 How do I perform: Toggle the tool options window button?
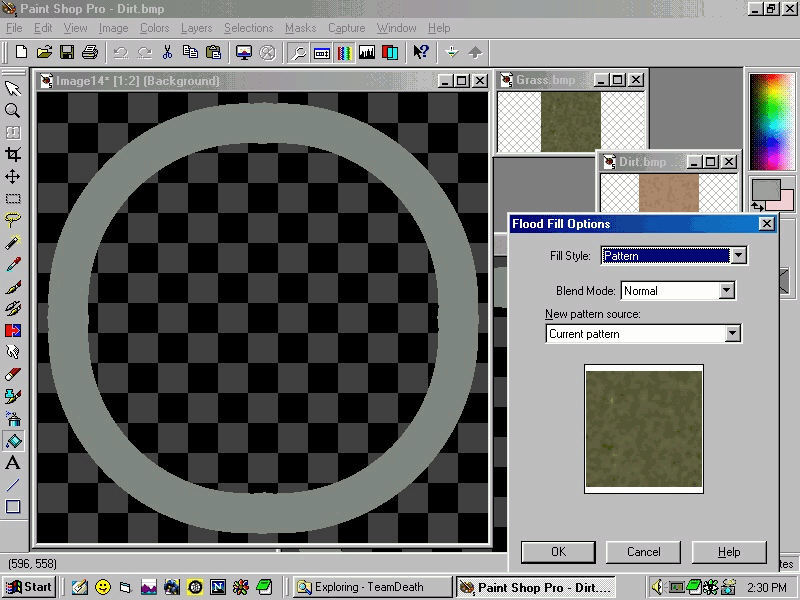click(x=322, y=52)
